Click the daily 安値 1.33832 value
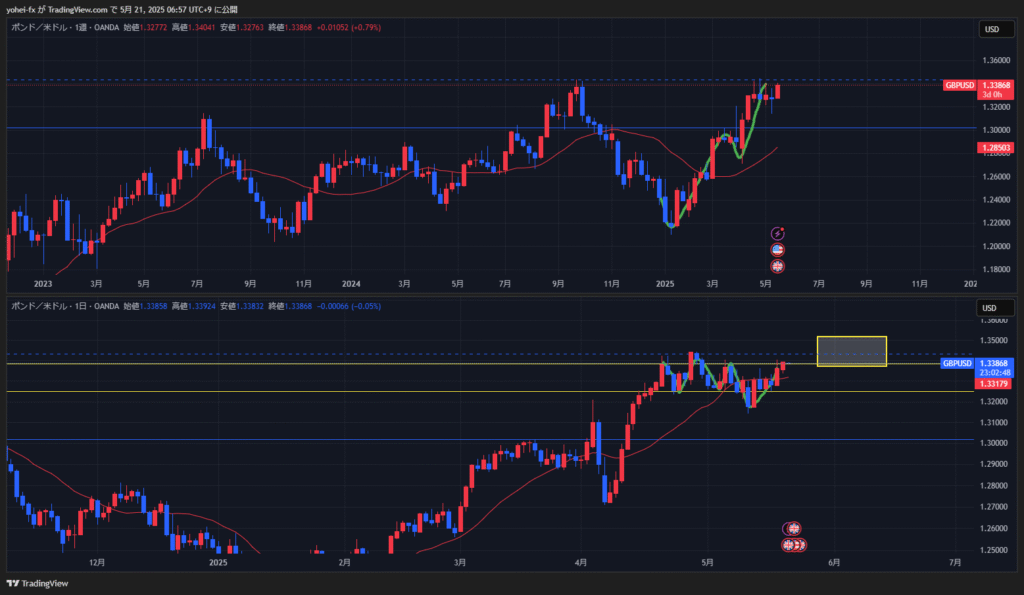The height and width of the screenshot is (595, 1024). coord(250,306)
